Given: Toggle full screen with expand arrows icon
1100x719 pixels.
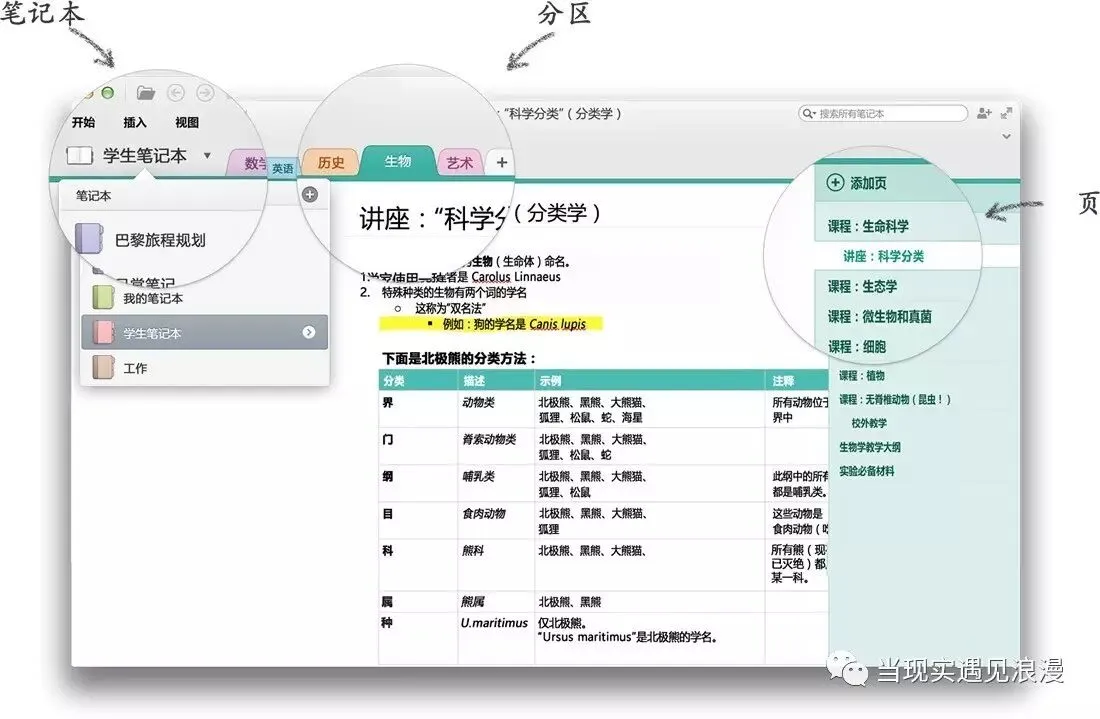Looking at the screenshot, I should click(x=1007, y=112).
